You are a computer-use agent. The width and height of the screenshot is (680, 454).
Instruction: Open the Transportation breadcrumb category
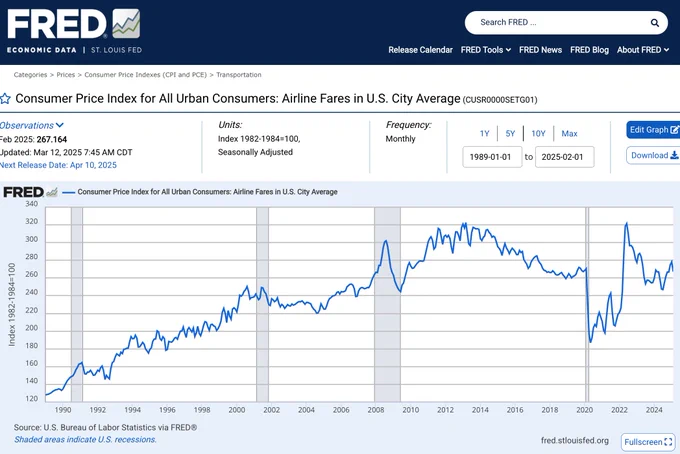(x=239, y=75)
